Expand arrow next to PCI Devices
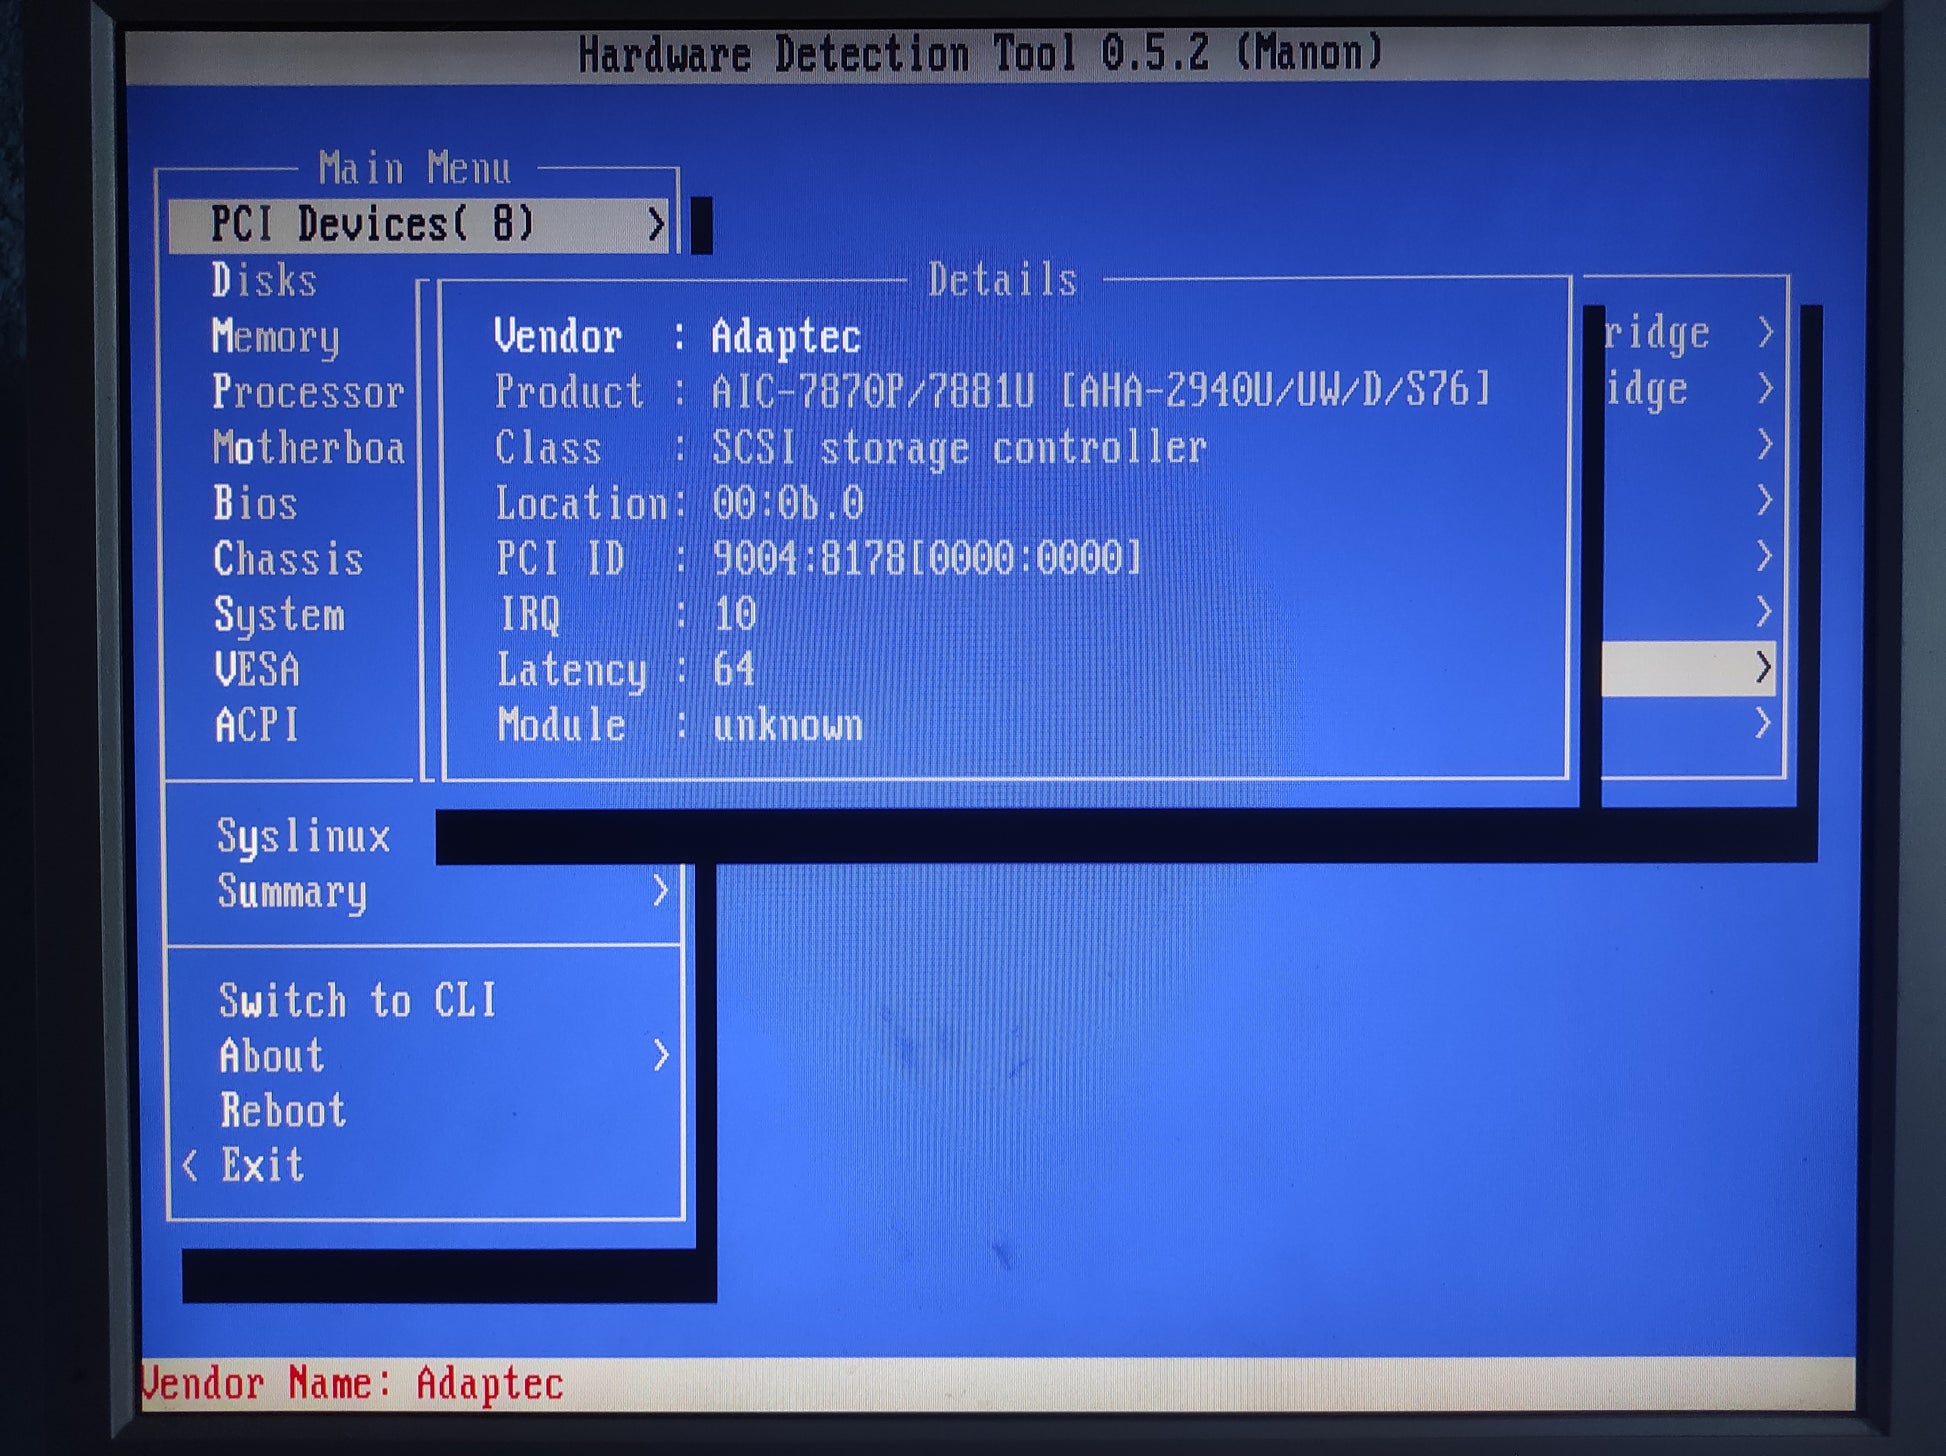 (x=656, y=224)
